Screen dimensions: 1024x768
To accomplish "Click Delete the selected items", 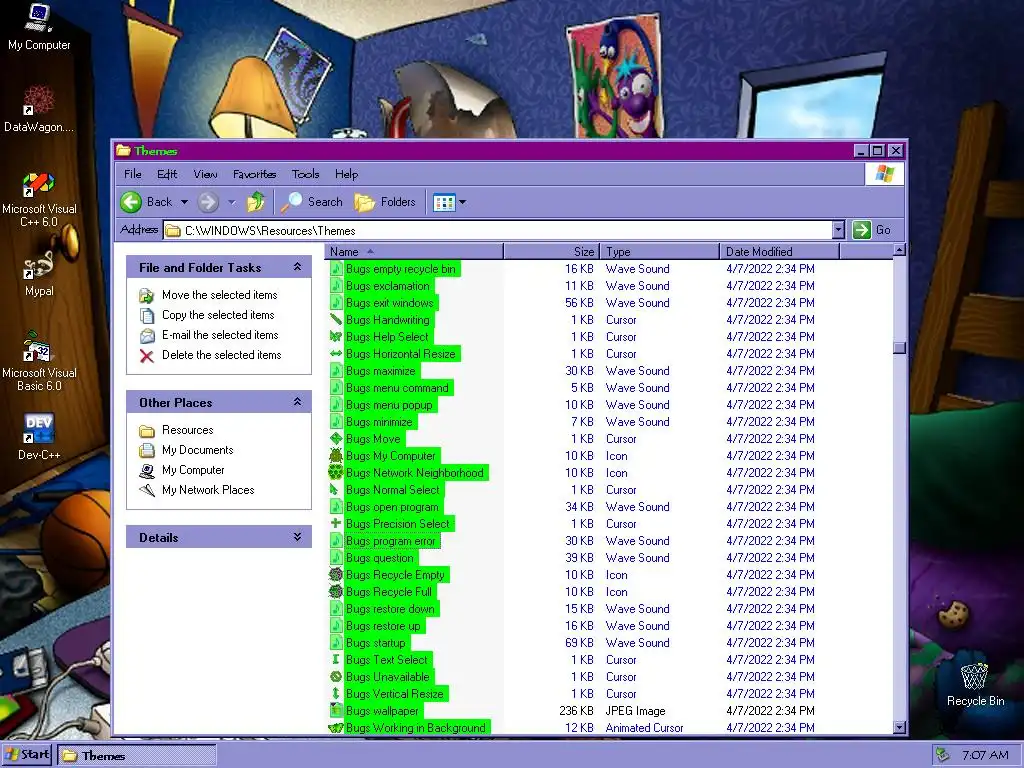I will 221,355.
